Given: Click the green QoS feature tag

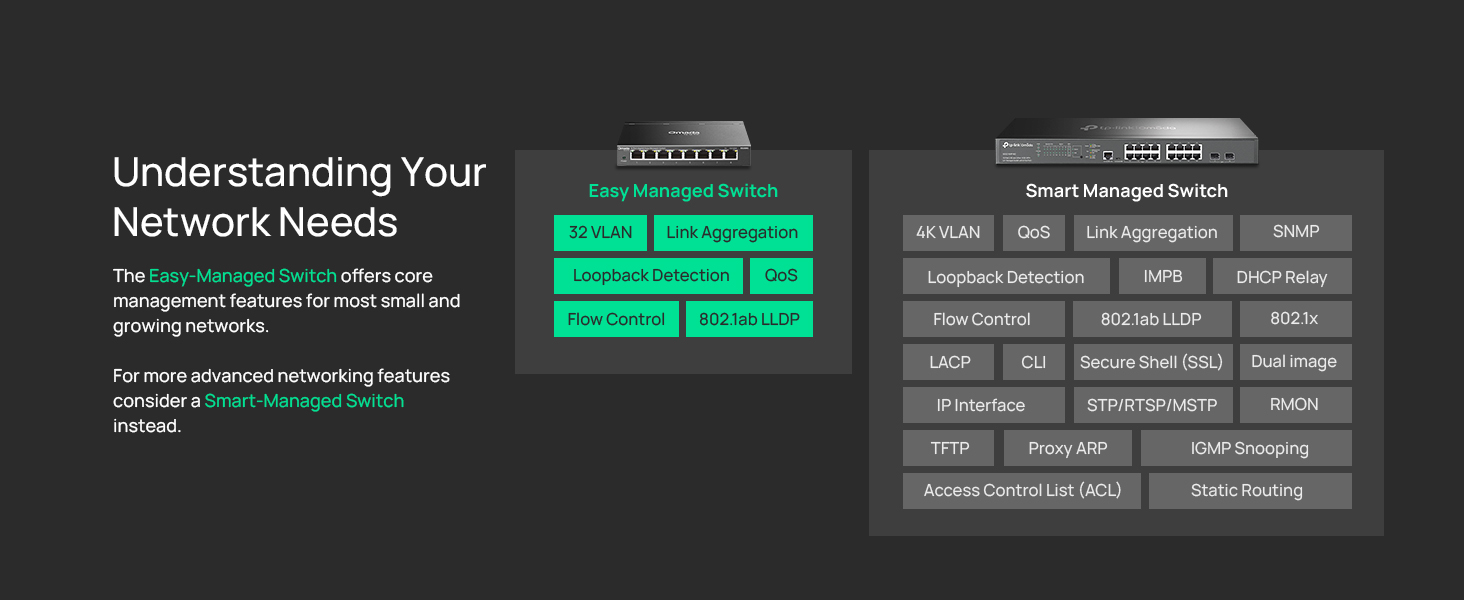Looking at the screenshot, I should [781, 276].
